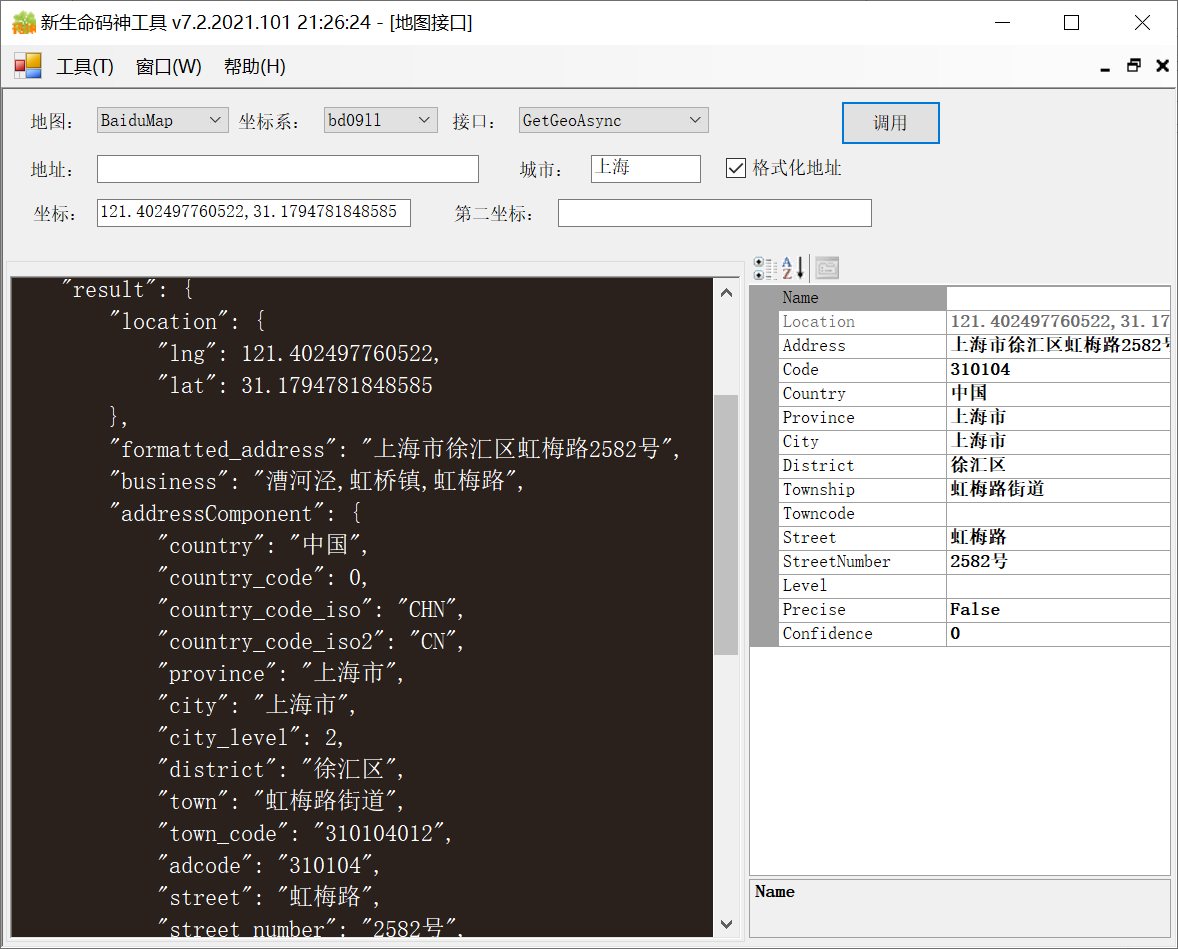Switch property grid to categorized view
This screenshot has height=949, width=1178.
click(x=765, y=267)
